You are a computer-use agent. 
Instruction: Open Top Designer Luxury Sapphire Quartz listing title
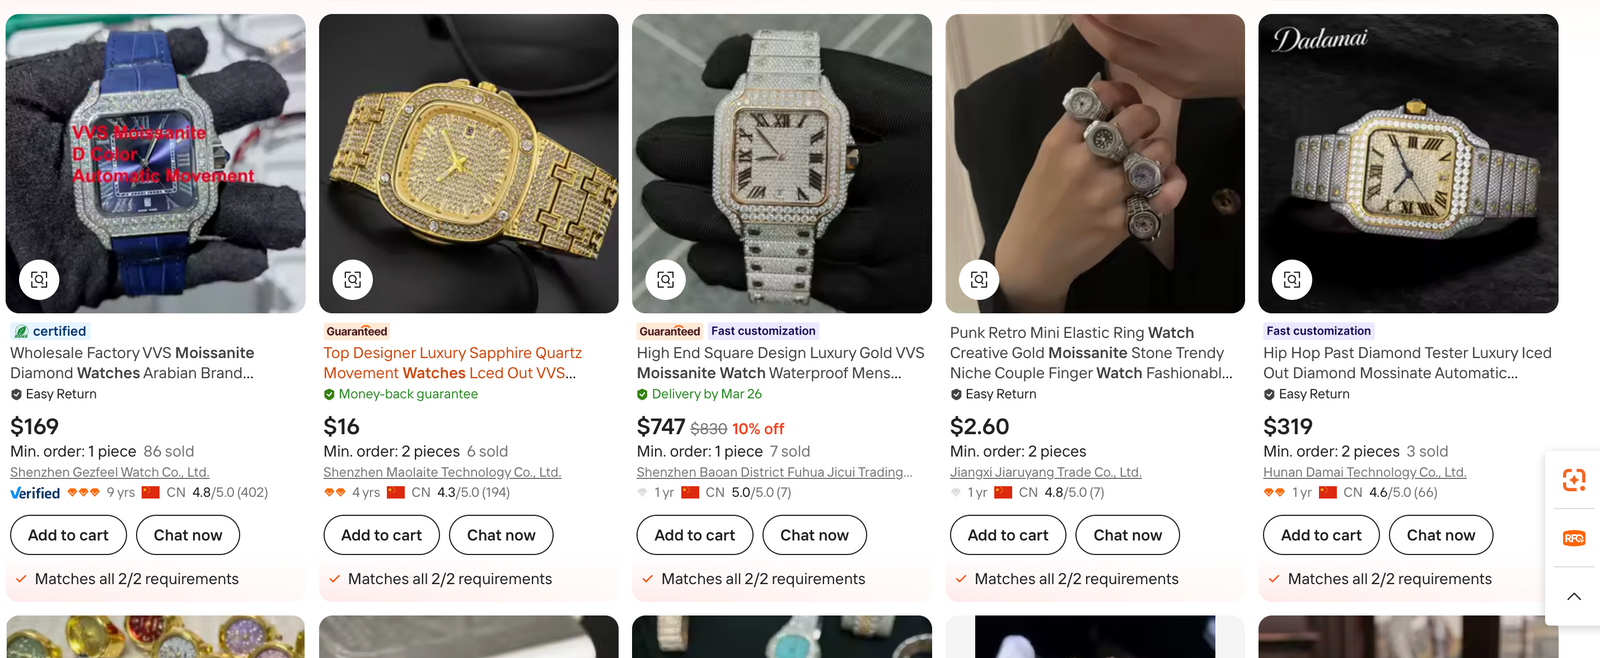[452, 363]
